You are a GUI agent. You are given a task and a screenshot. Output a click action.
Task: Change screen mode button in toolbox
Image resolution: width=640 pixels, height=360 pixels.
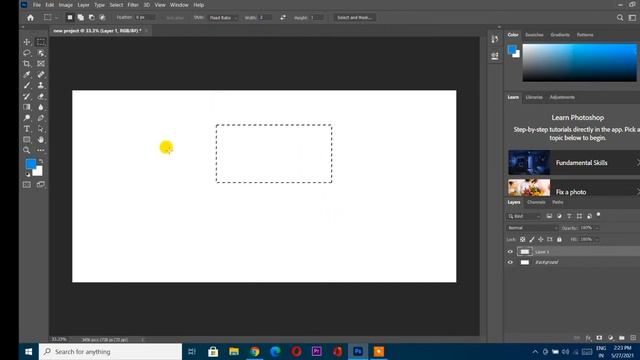click(x=41, y=185)
